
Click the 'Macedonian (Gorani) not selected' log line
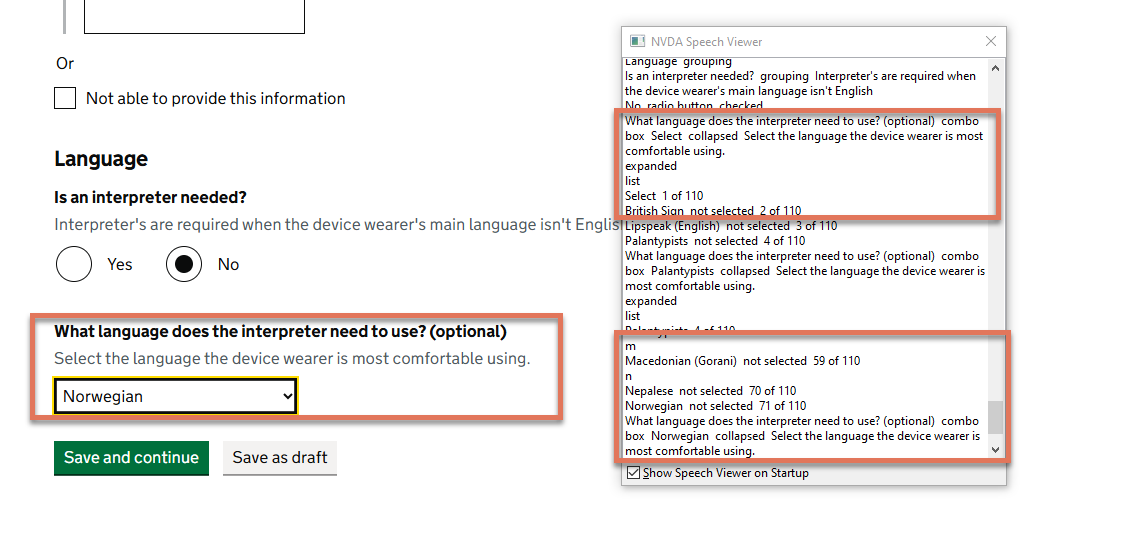(x=742, y=361)
